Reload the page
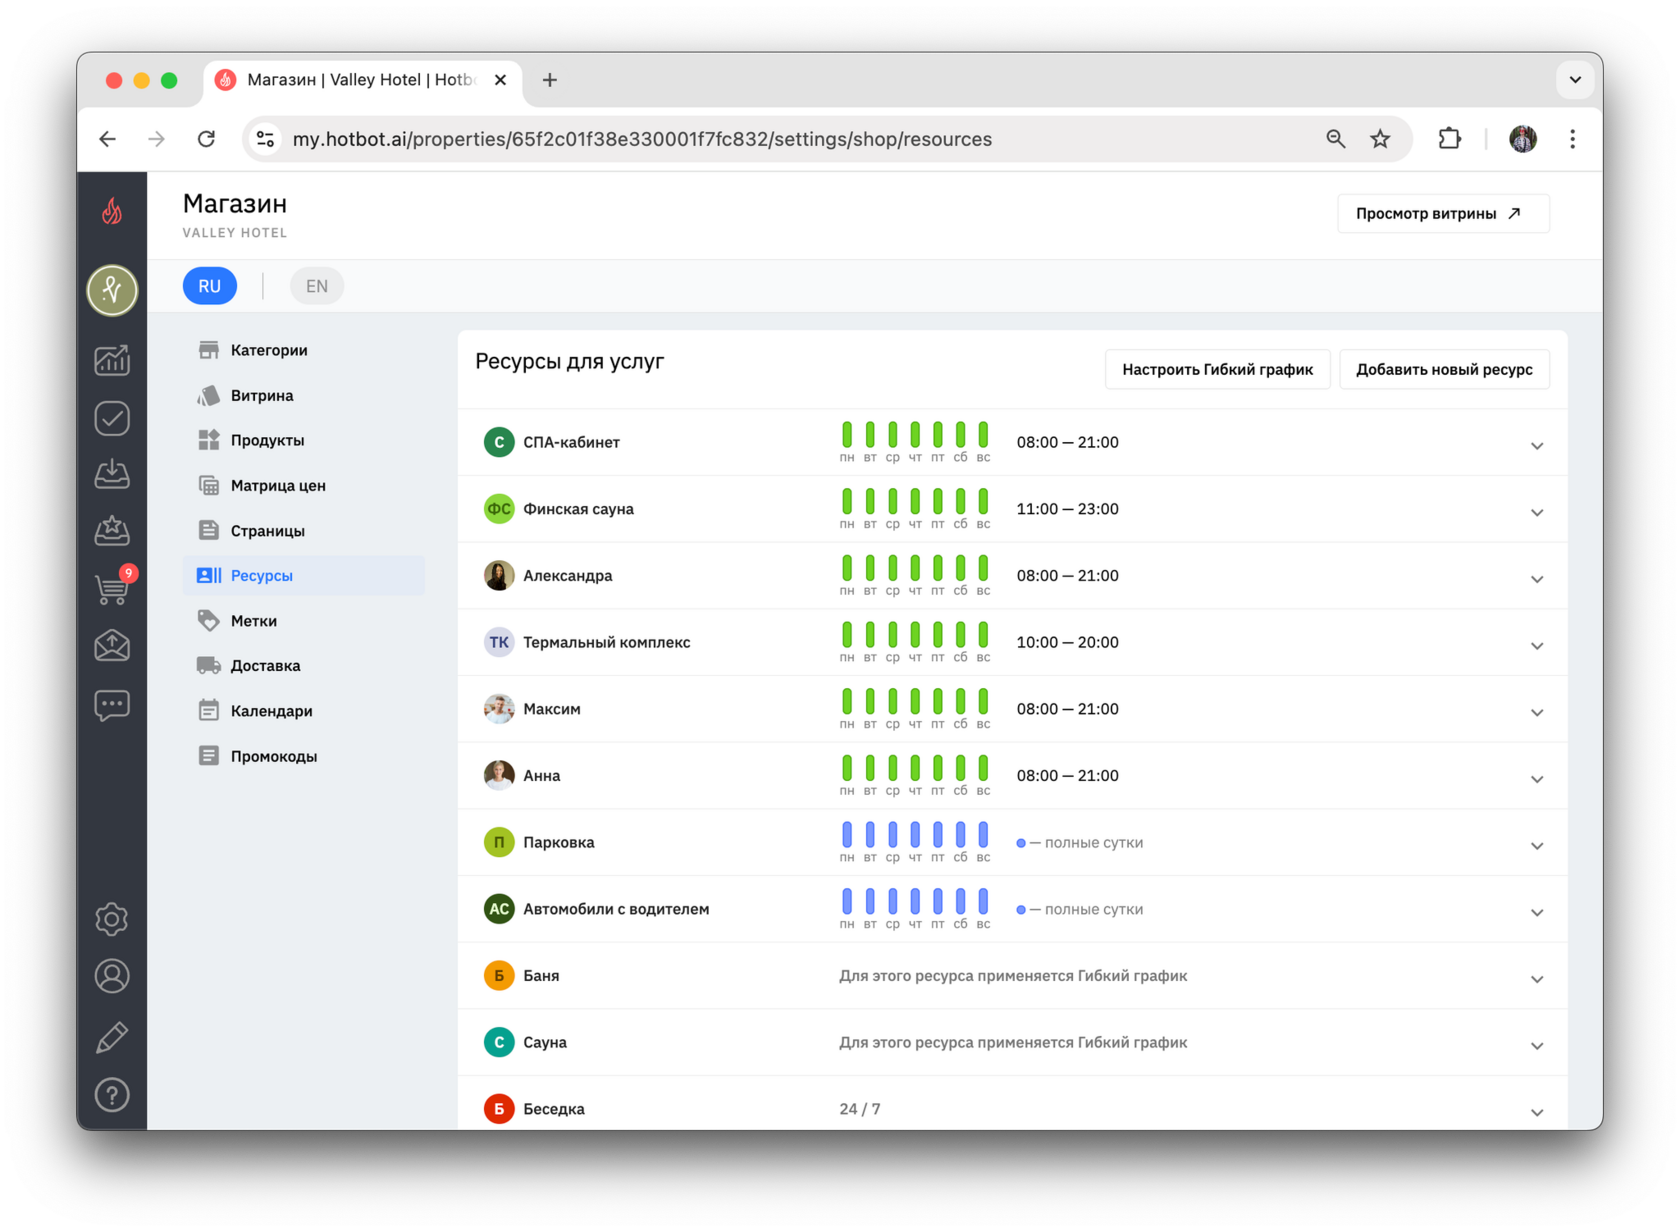Viewport: 1680px width, 1232px height. 206,139
